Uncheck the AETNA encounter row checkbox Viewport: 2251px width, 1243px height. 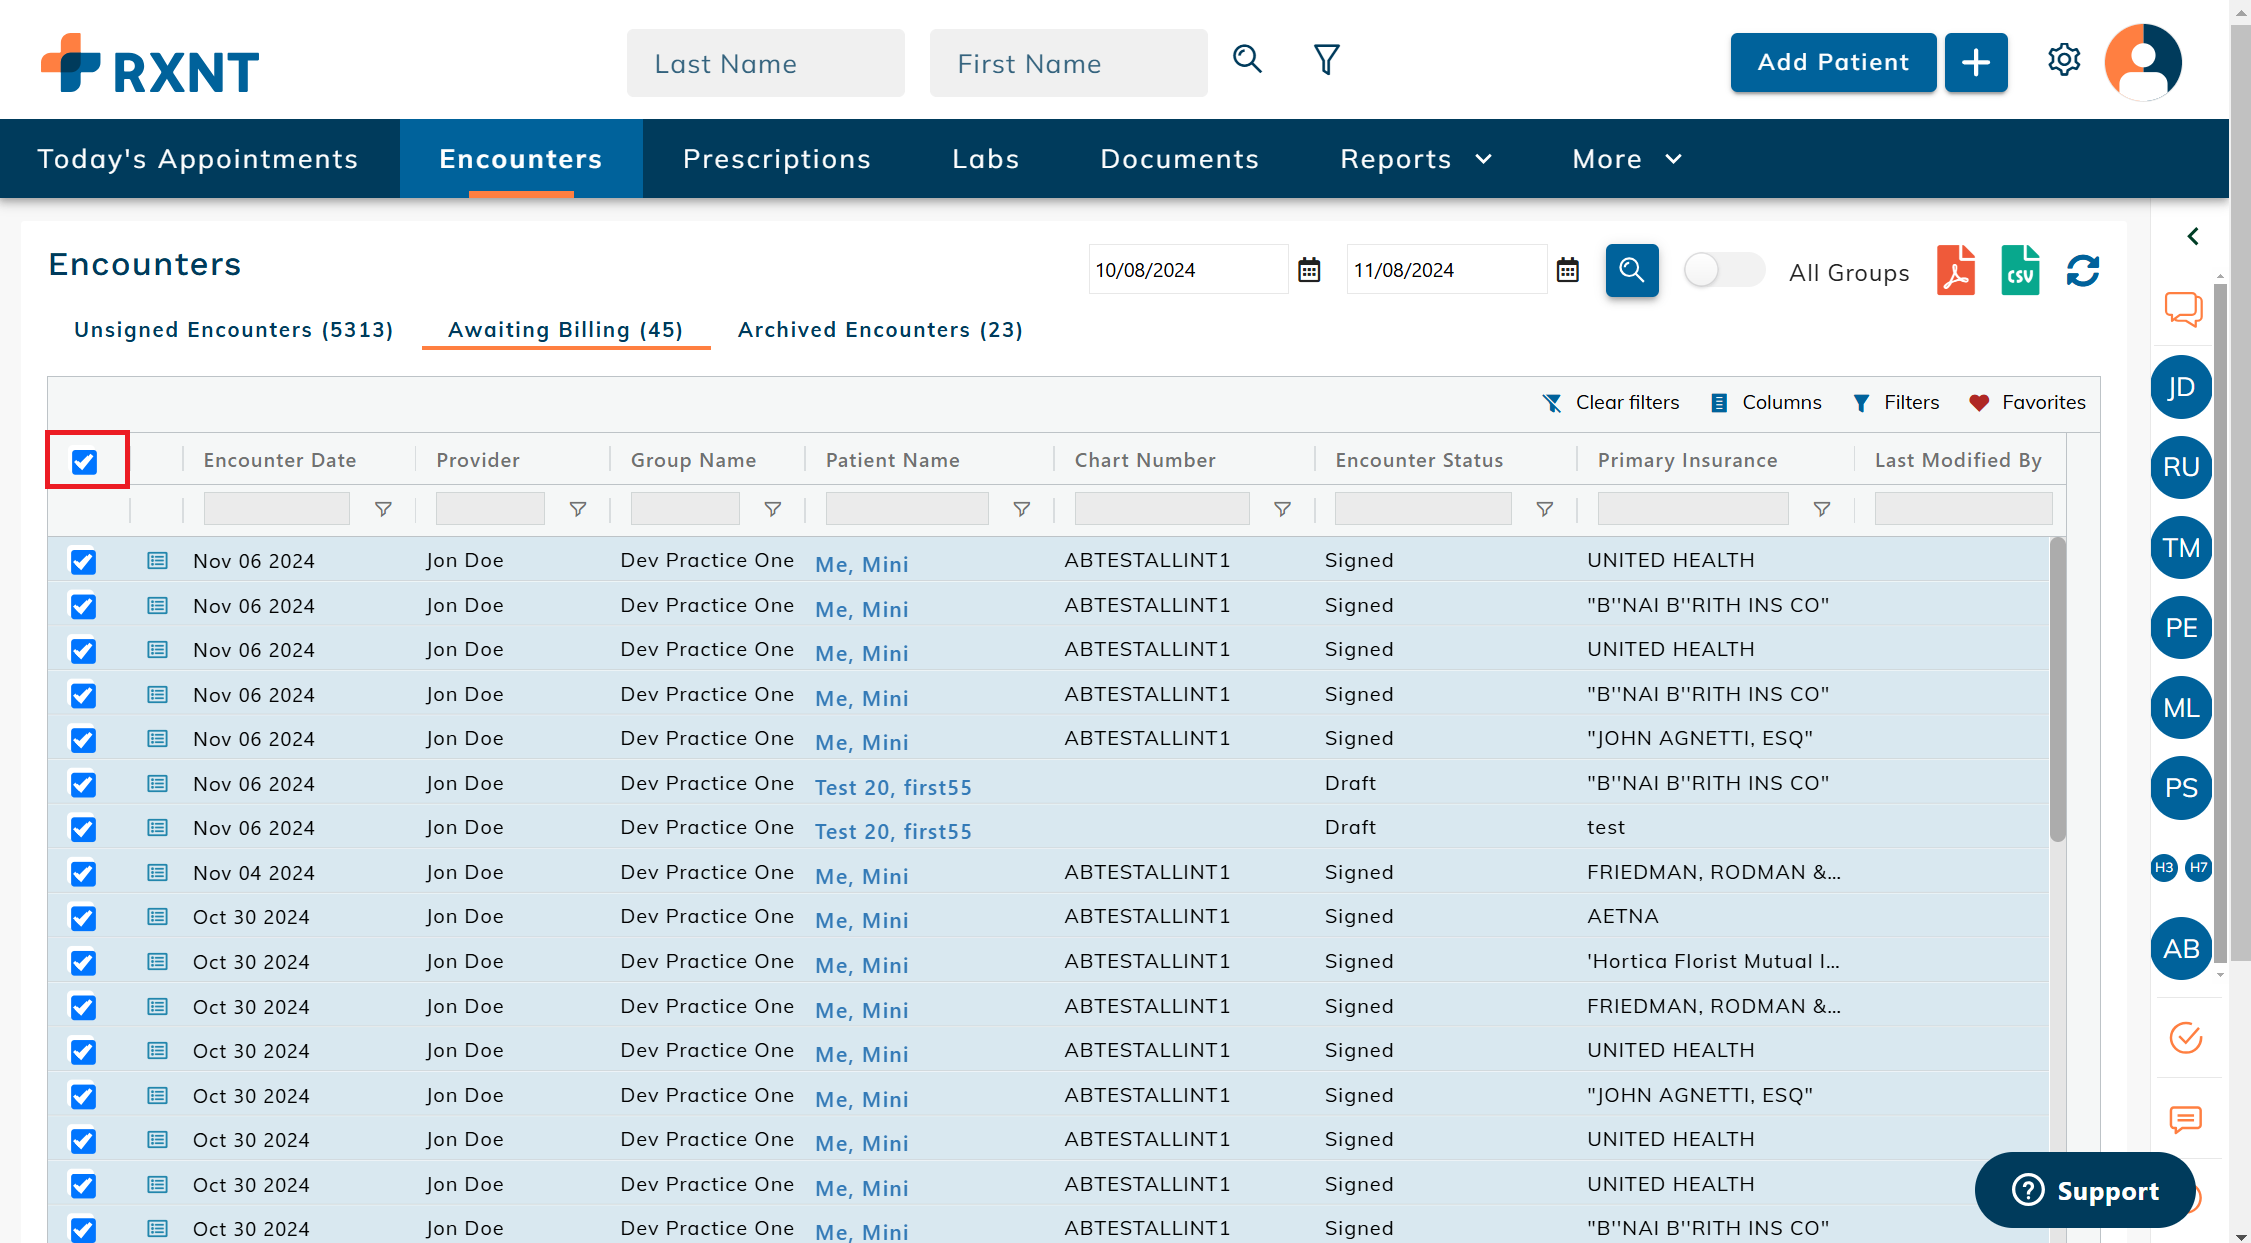tap(83, 917)
